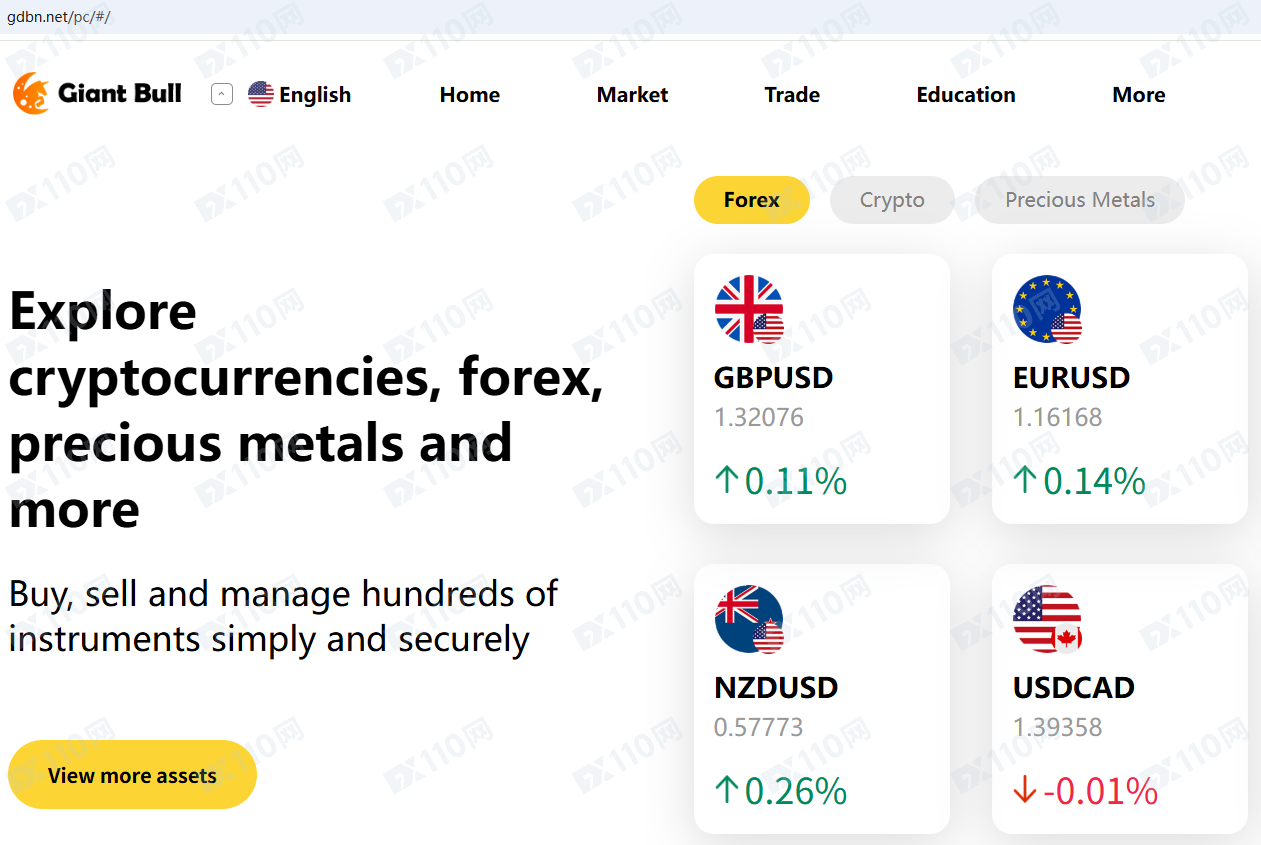
Task: Click the red down arrow on USDCAD
Action: (1025, 791)
